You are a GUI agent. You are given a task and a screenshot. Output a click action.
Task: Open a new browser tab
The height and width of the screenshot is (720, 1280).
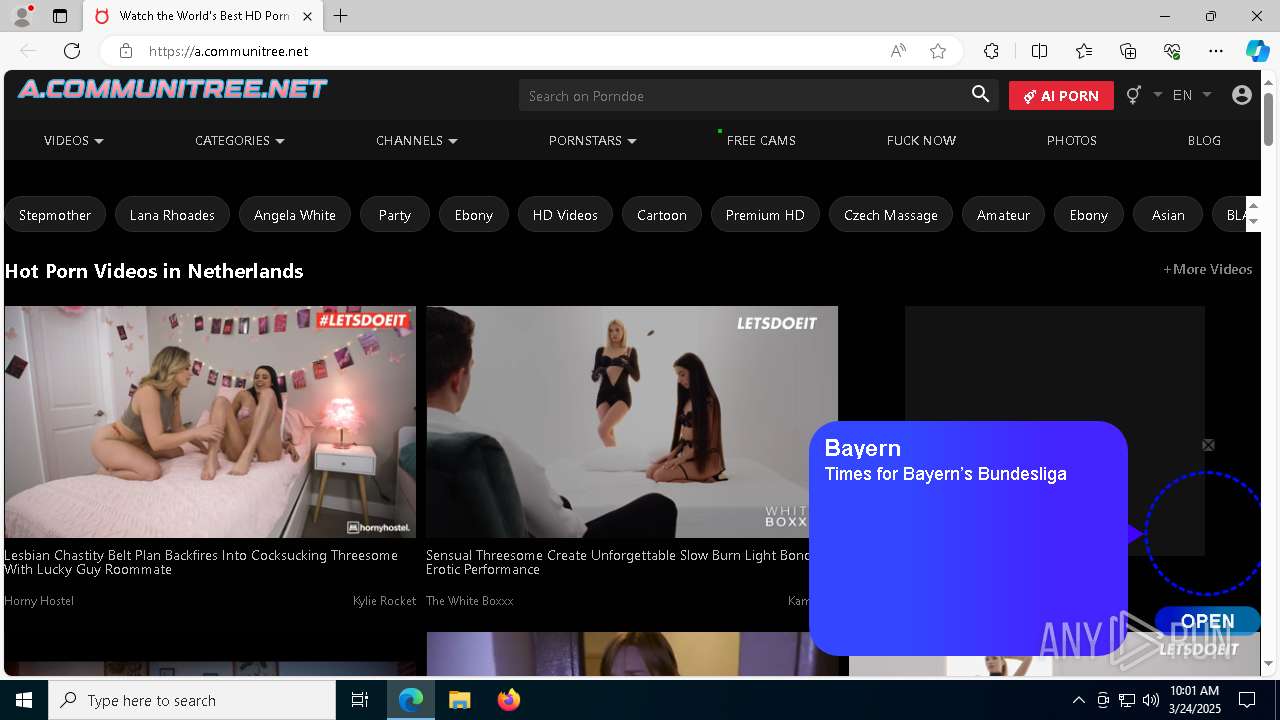(341, 16)
